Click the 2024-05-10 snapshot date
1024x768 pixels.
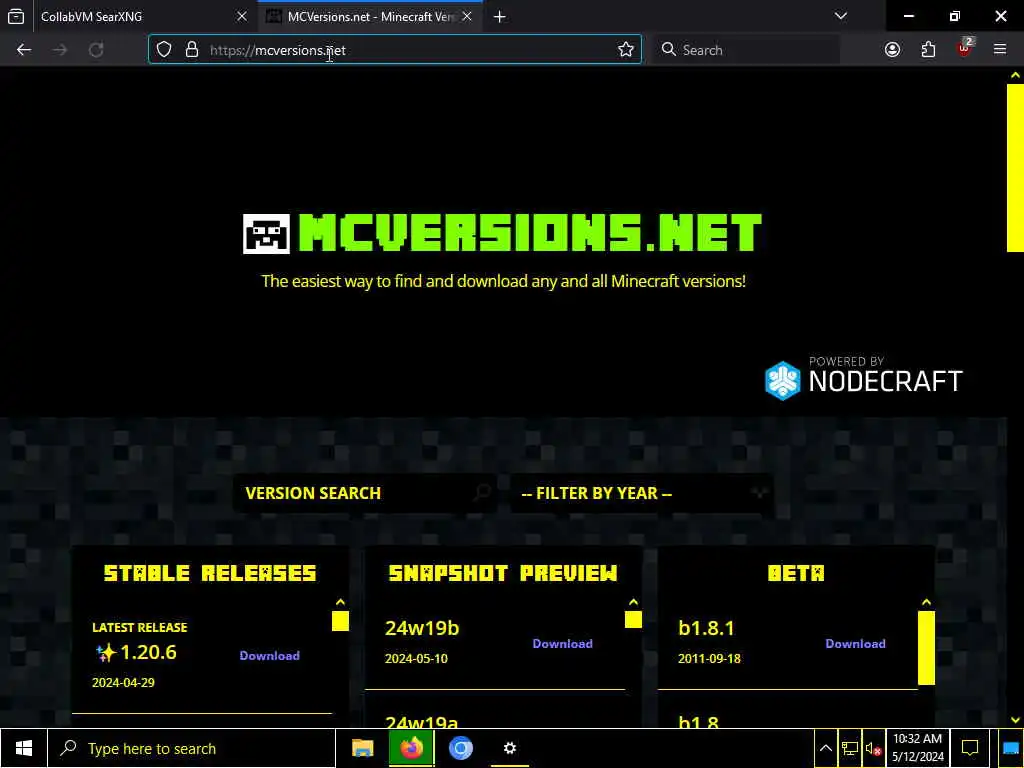(x=416, y=659)
